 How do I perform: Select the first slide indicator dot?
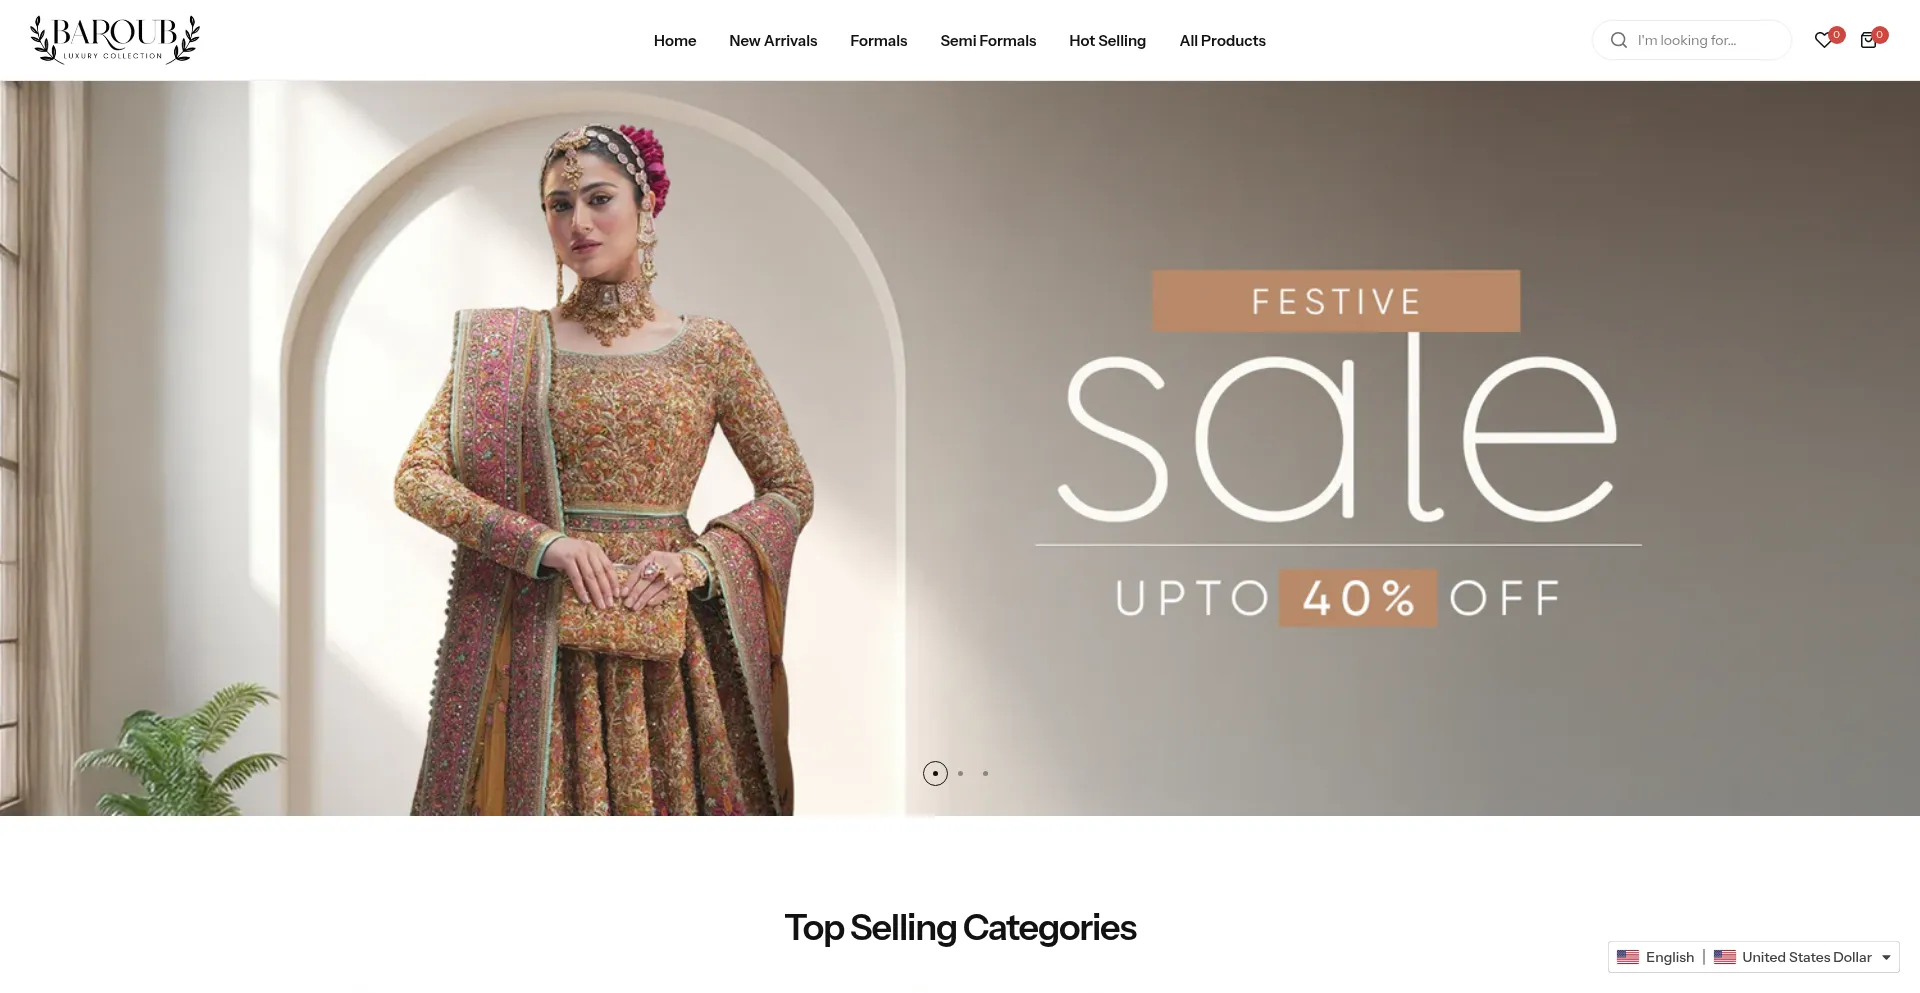tap(935, 773)
